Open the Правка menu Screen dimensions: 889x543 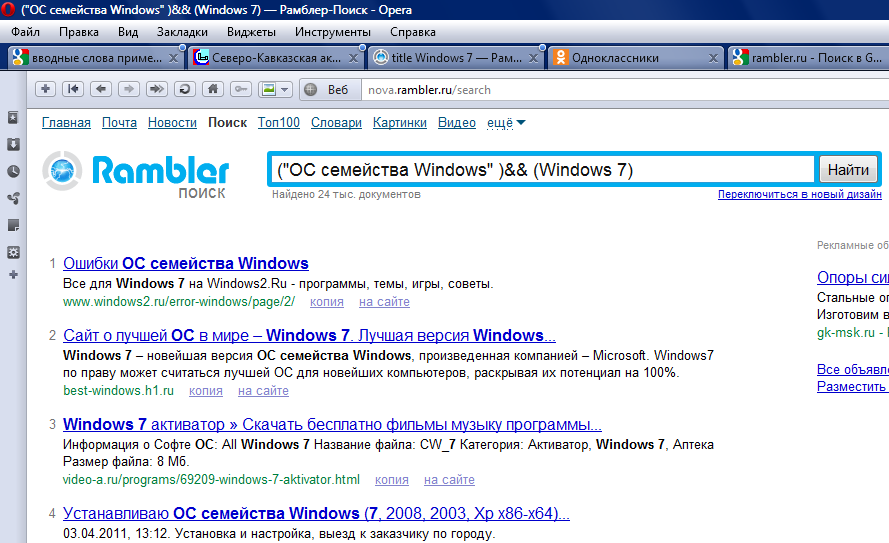[79, 32]
